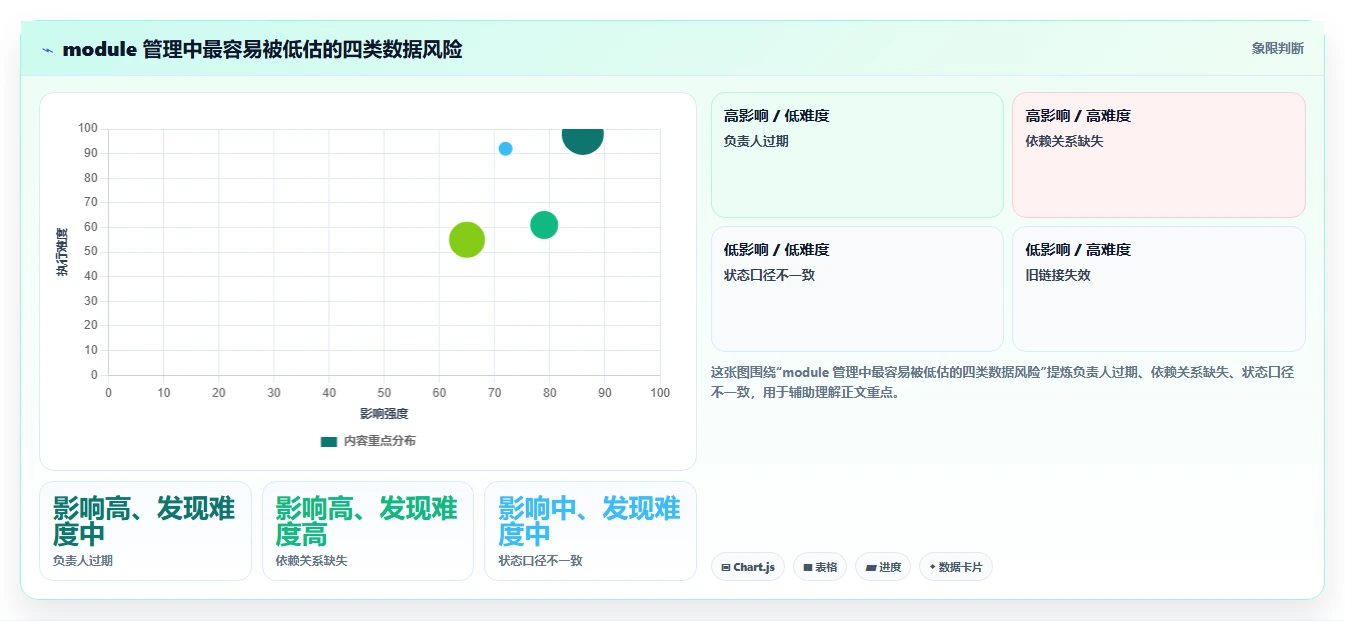Open the 高影响 / 低难度 quadrant card
This screenshot has width=1345, height=621.
point(857,155)
